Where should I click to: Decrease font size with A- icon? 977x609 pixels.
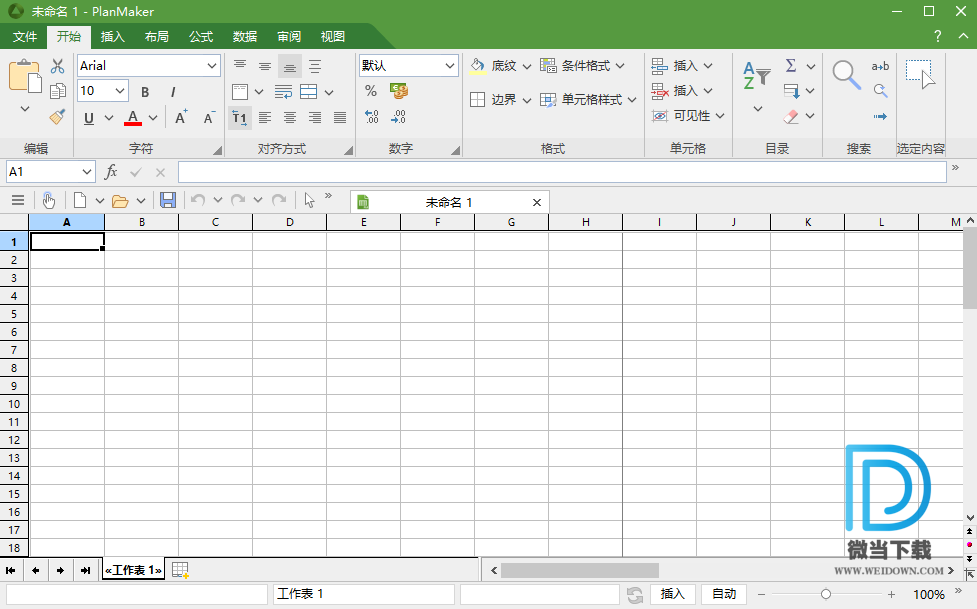[209, 117]
